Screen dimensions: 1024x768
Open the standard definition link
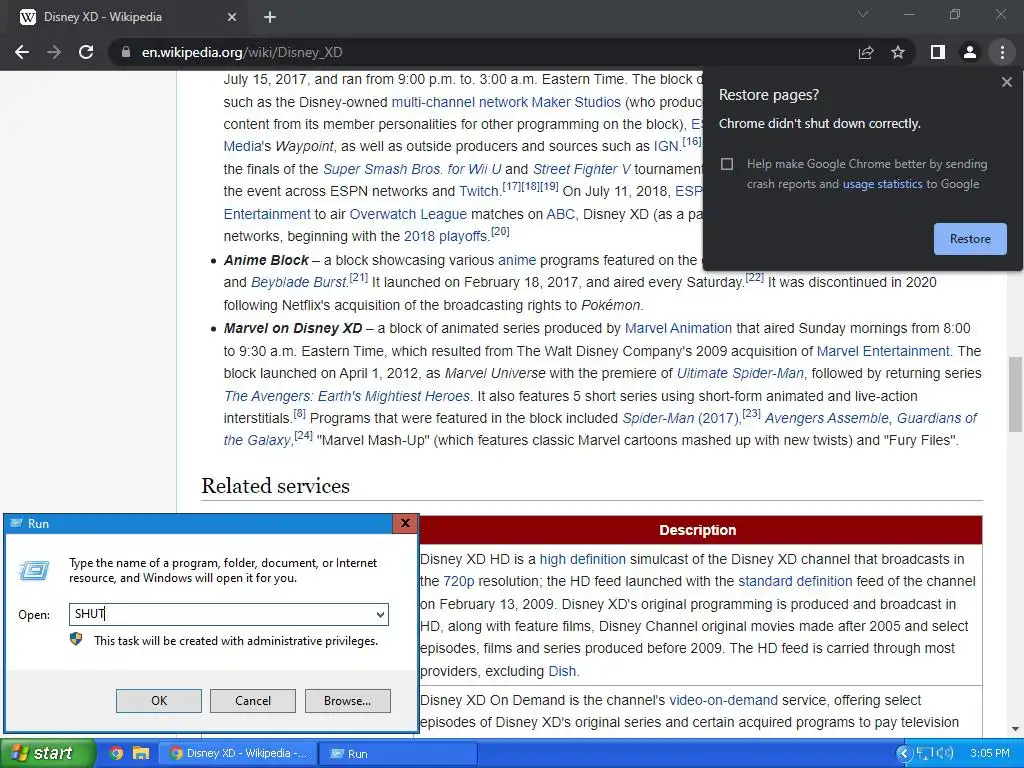coord(795,582)
